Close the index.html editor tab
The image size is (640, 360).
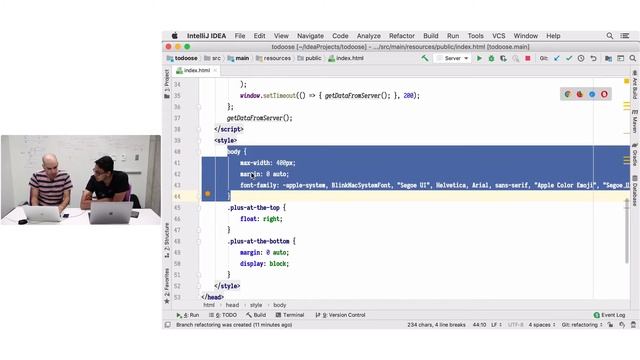pos(215,70)
